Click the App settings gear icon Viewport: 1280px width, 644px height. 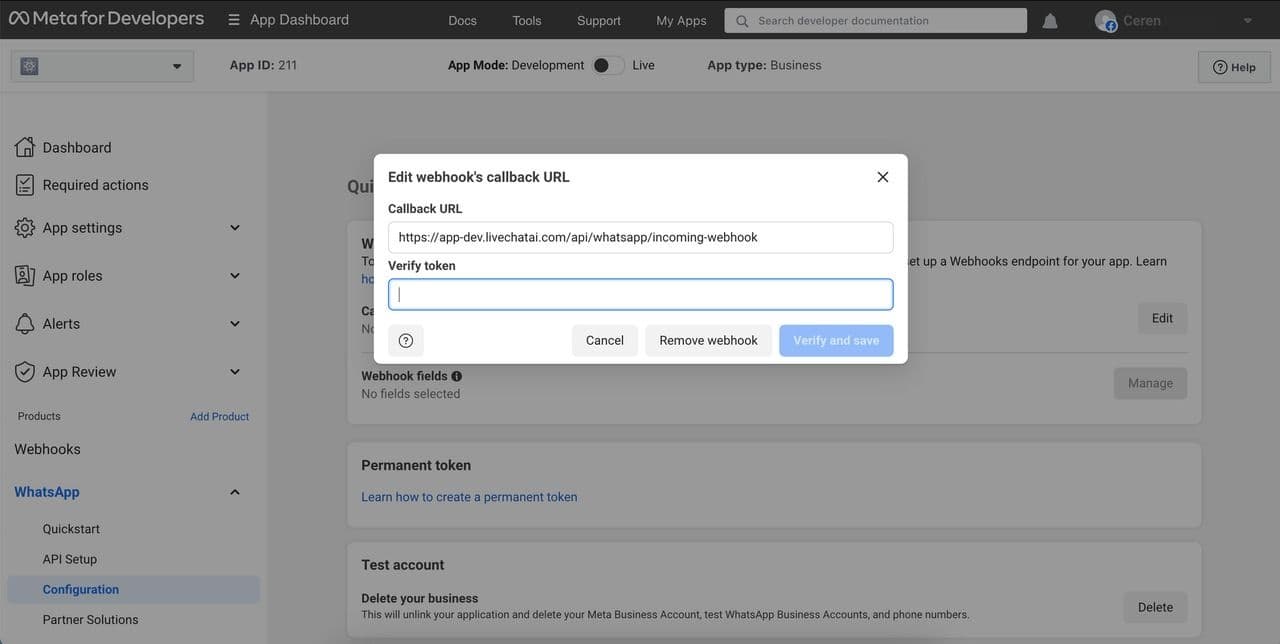coord(25,228)
